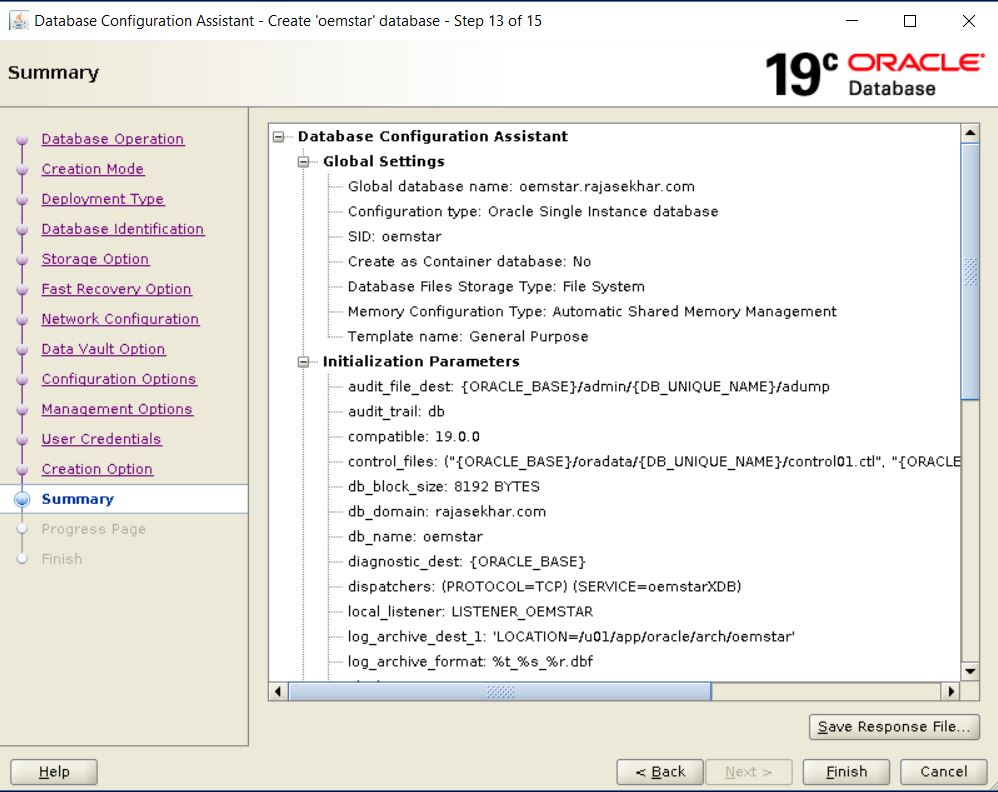
Task: Click the Database Operation step bullet
Action: pyautogui.click(x=22, y=139)
